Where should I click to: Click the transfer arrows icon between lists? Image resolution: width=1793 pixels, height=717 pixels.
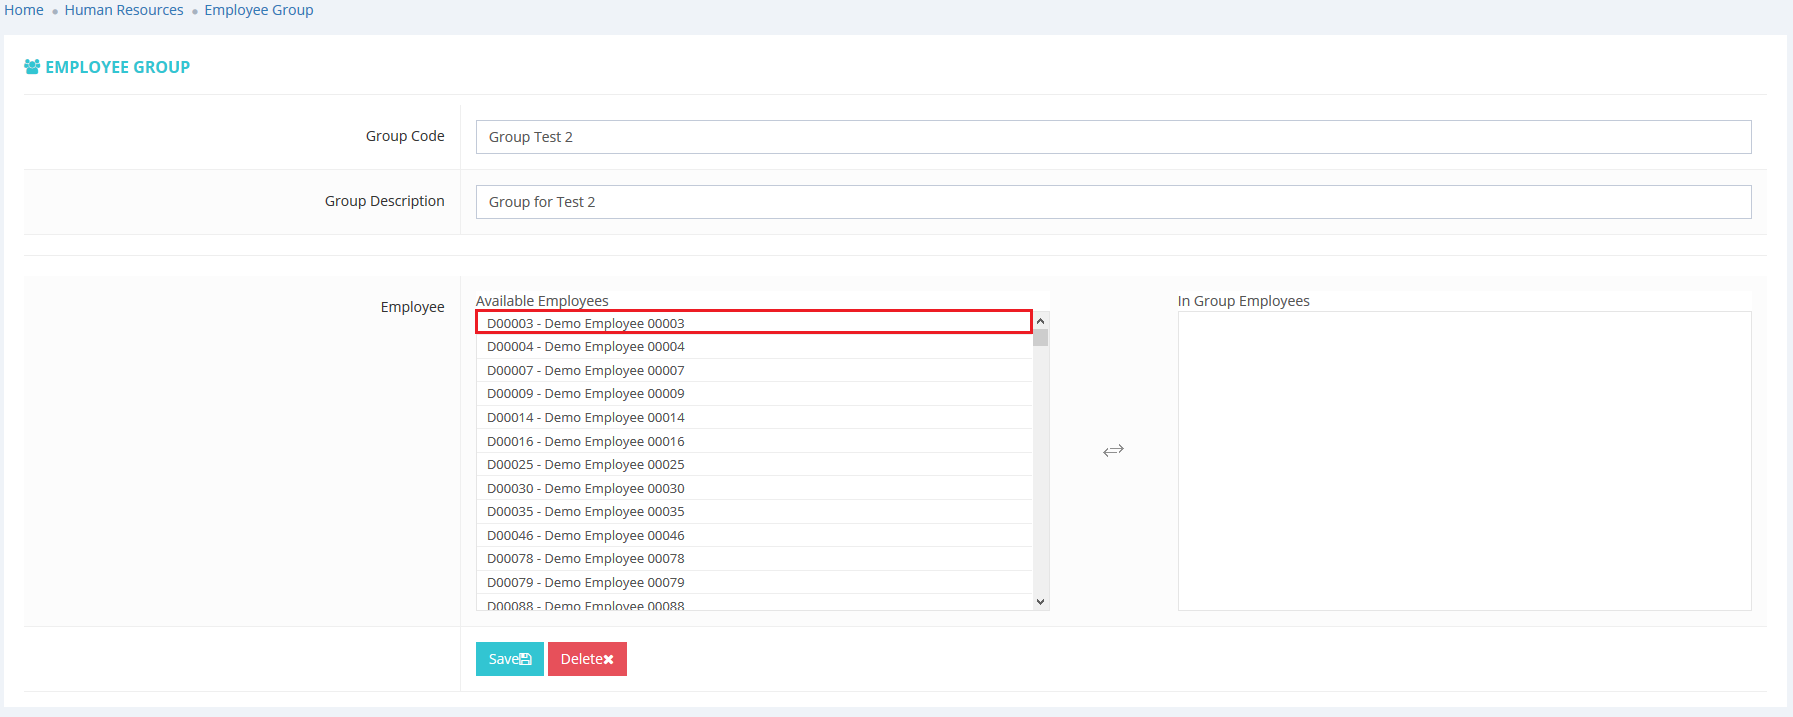click(x=1113, y=450)
